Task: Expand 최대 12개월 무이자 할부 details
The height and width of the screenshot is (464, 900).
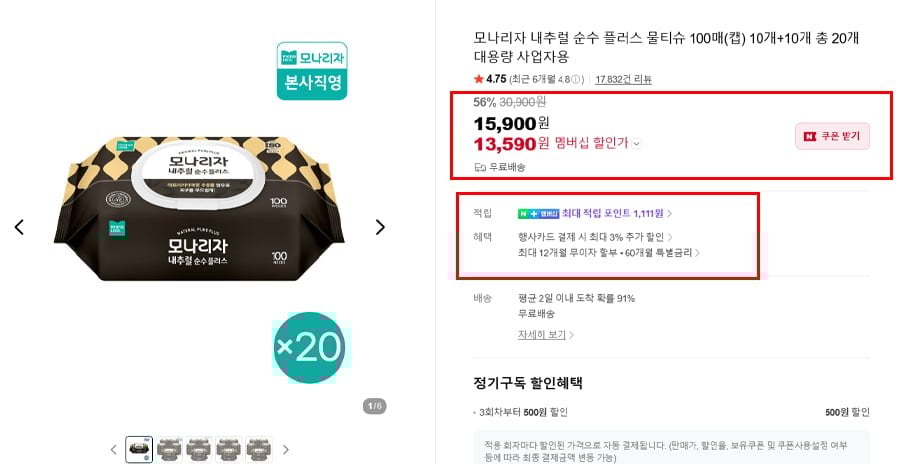Action: [x=697, y=253]
